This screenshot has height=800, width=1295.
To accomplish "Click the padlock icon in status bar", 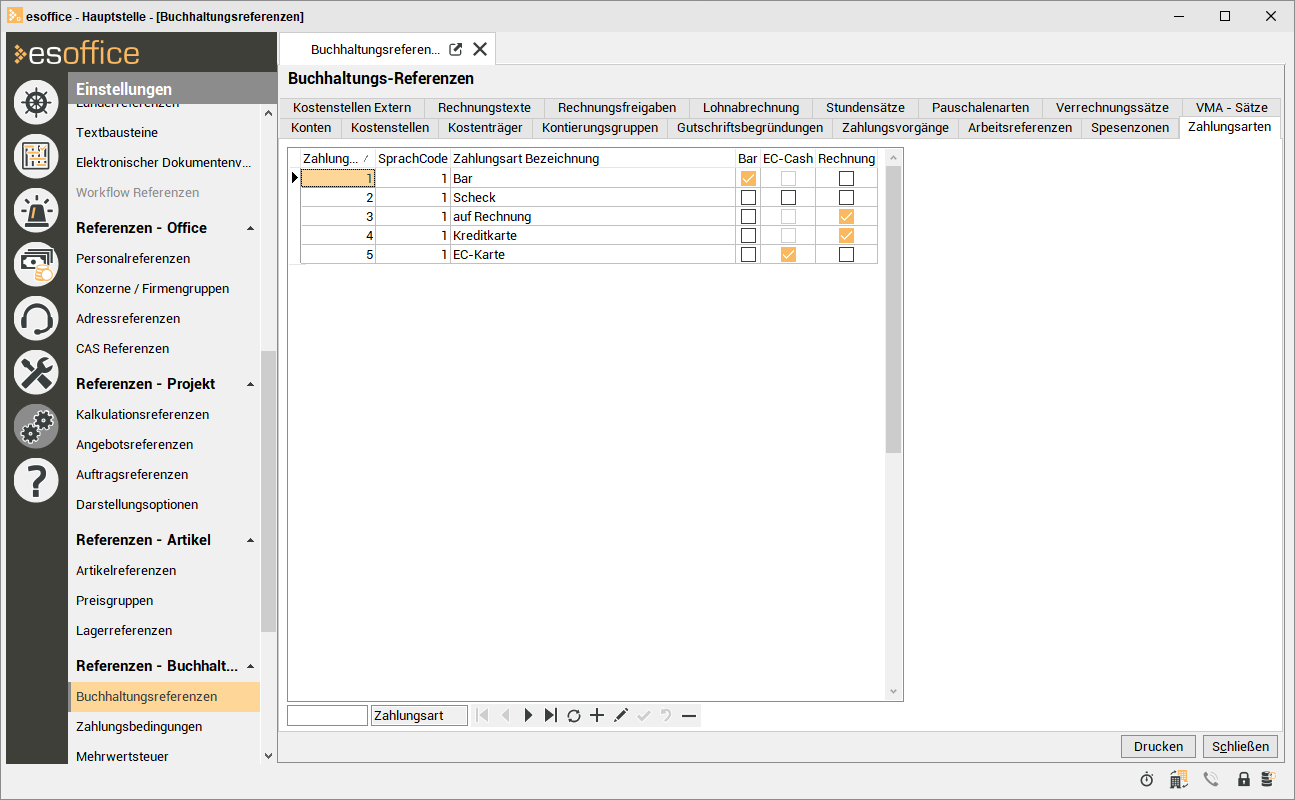I will 1243,779.
